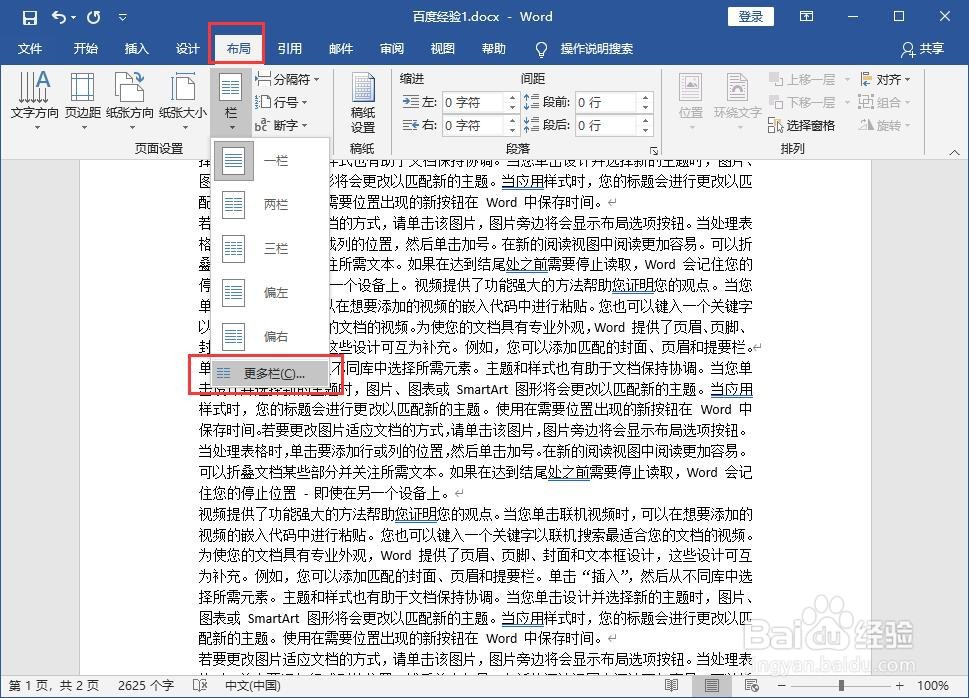This screenshot has width=969, height=698.
Task: Switch to the 设计 (Design) tab
Action: click(x=187, y=49)
